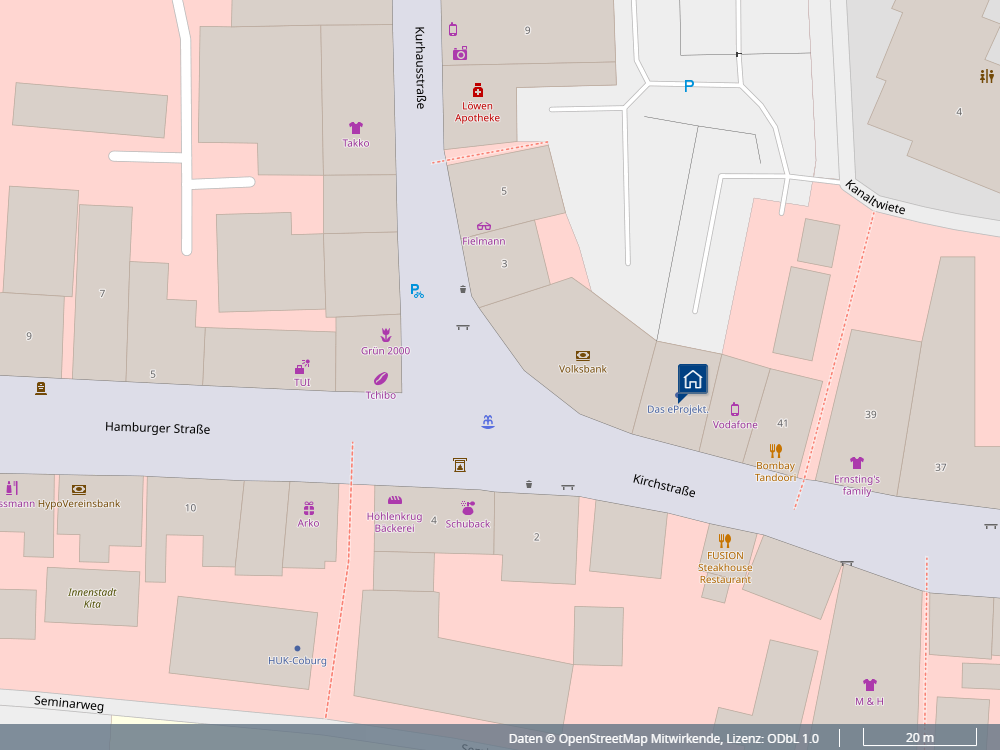This screenshot has width=1000, height=750.
Task: Select the Hohlenkrug Bäckerei bakery icon
Action: [394, 500]
